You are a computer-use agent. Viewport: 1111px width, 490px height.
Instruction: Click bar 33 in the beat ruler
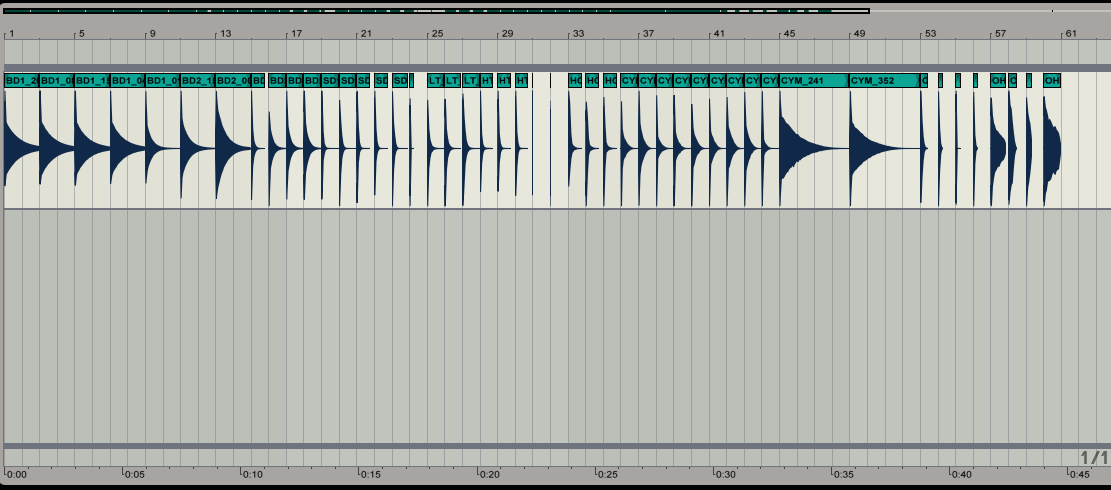pyautogui.click(x=578, y=34)
